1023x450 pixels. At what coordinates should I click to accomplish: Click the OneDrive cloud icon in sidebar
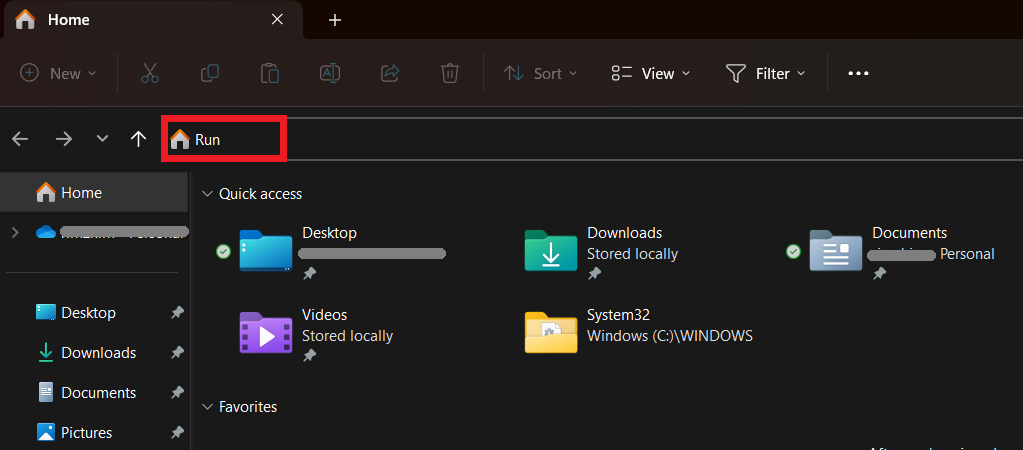pyautogui.click(x=46, y=232)
